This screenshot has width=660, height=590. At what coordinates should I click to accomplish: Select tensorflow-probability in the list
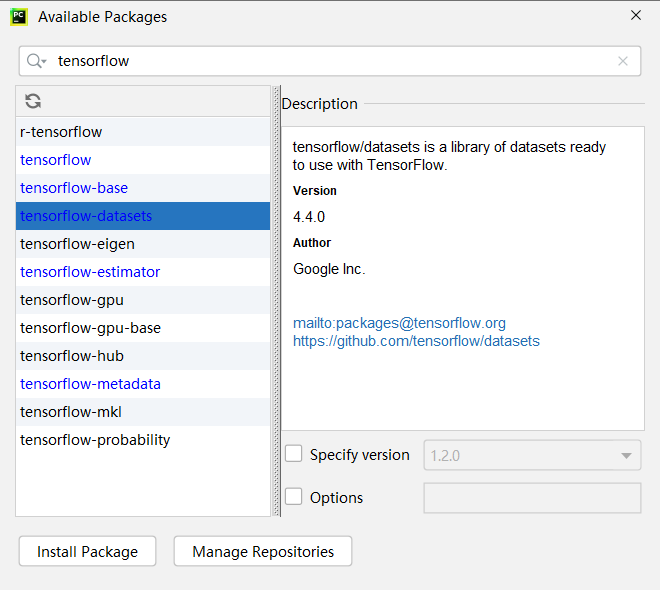pyautogui.click(x=95, y=440)
